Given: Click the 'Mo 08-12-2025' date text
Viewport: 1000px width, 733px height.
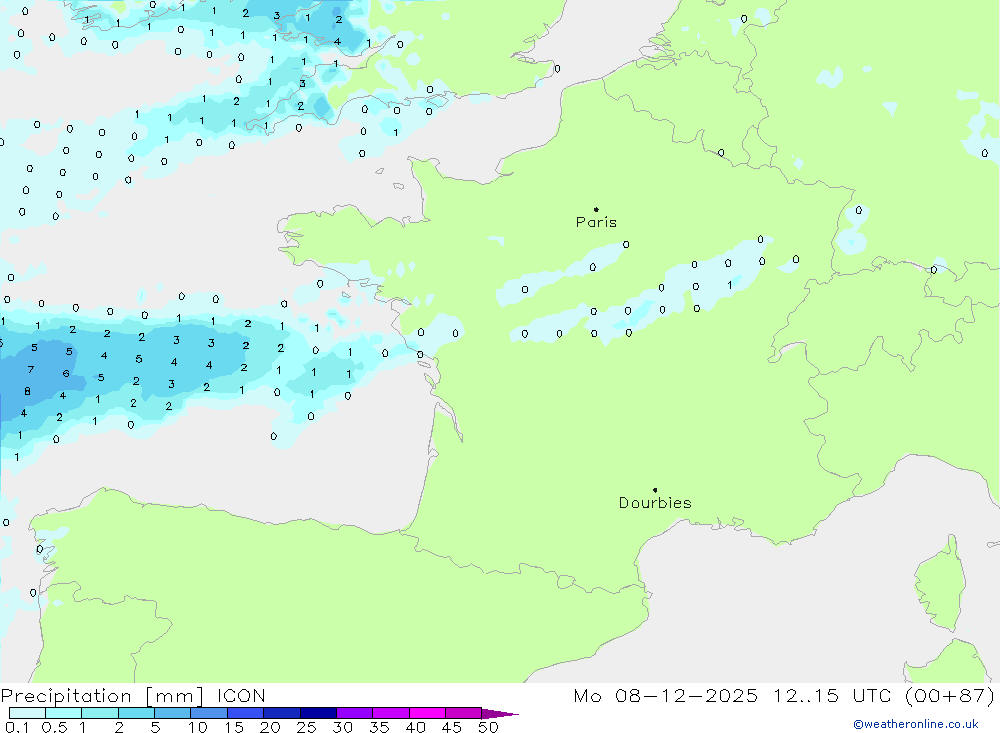Looking at the screenshot, I should click(665, 696).
